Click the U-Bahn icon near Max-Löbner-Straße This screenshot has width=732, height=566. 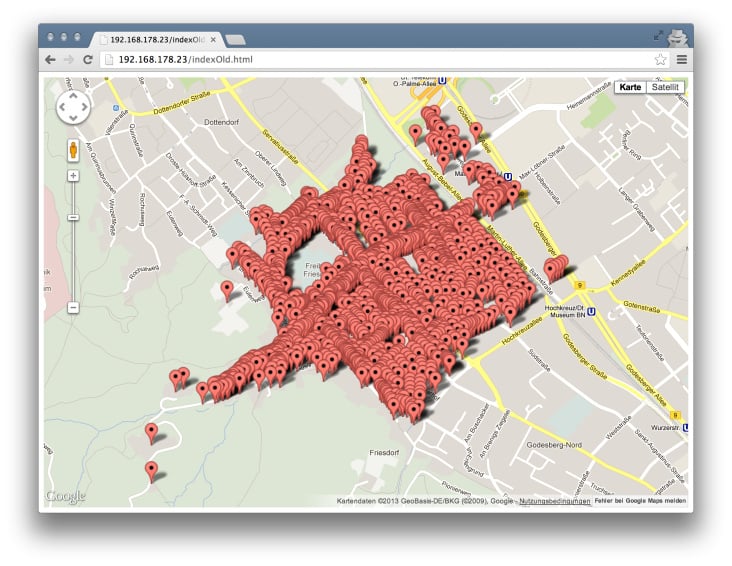tap(508, 177)
